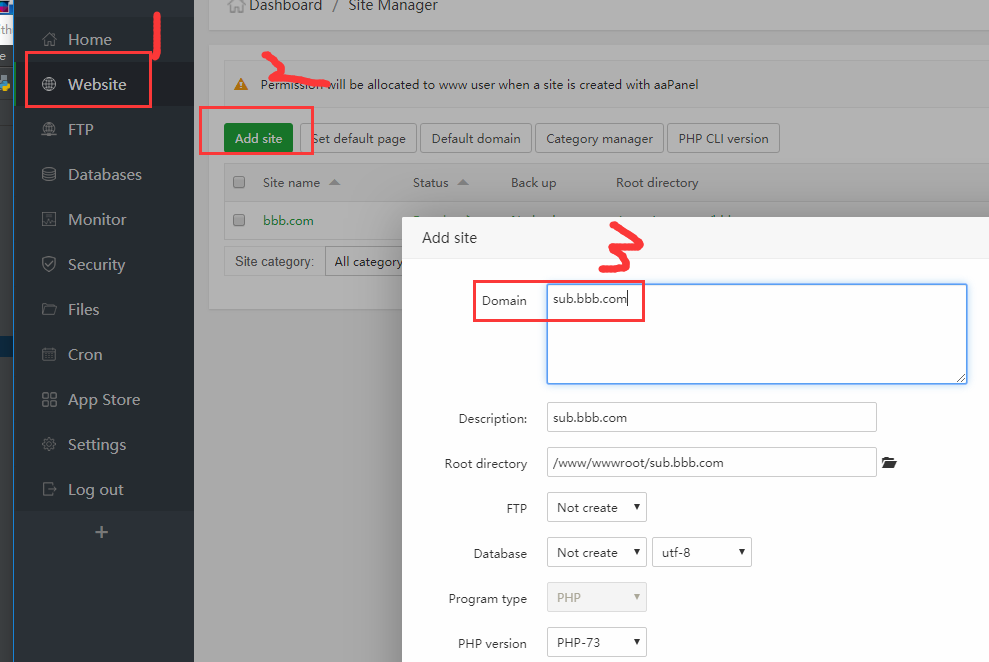Open folder browser for Root directory
This screenshot has width=989, height=662.
tap(889, 462)
